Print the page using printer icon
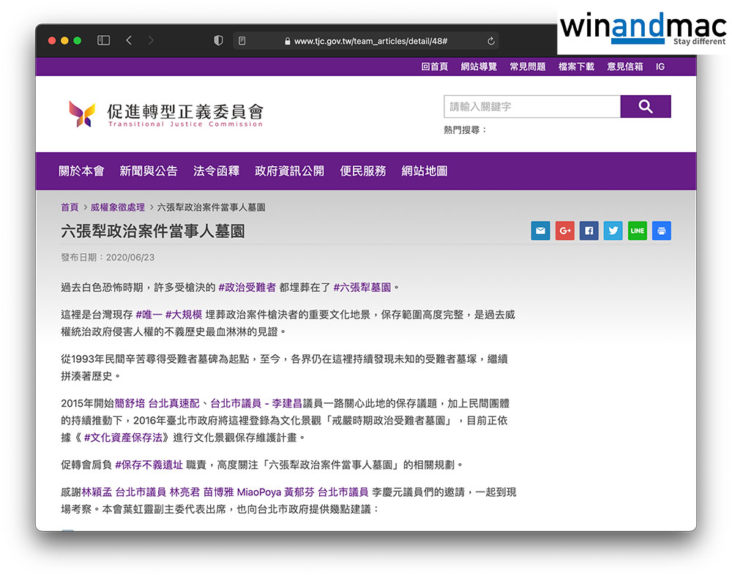 coord(661,231)
